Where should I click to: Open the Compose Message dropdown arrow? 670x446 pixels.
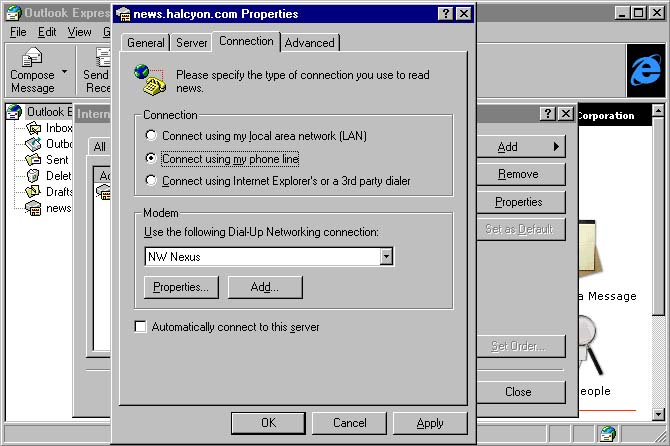(x=65, y=72)
